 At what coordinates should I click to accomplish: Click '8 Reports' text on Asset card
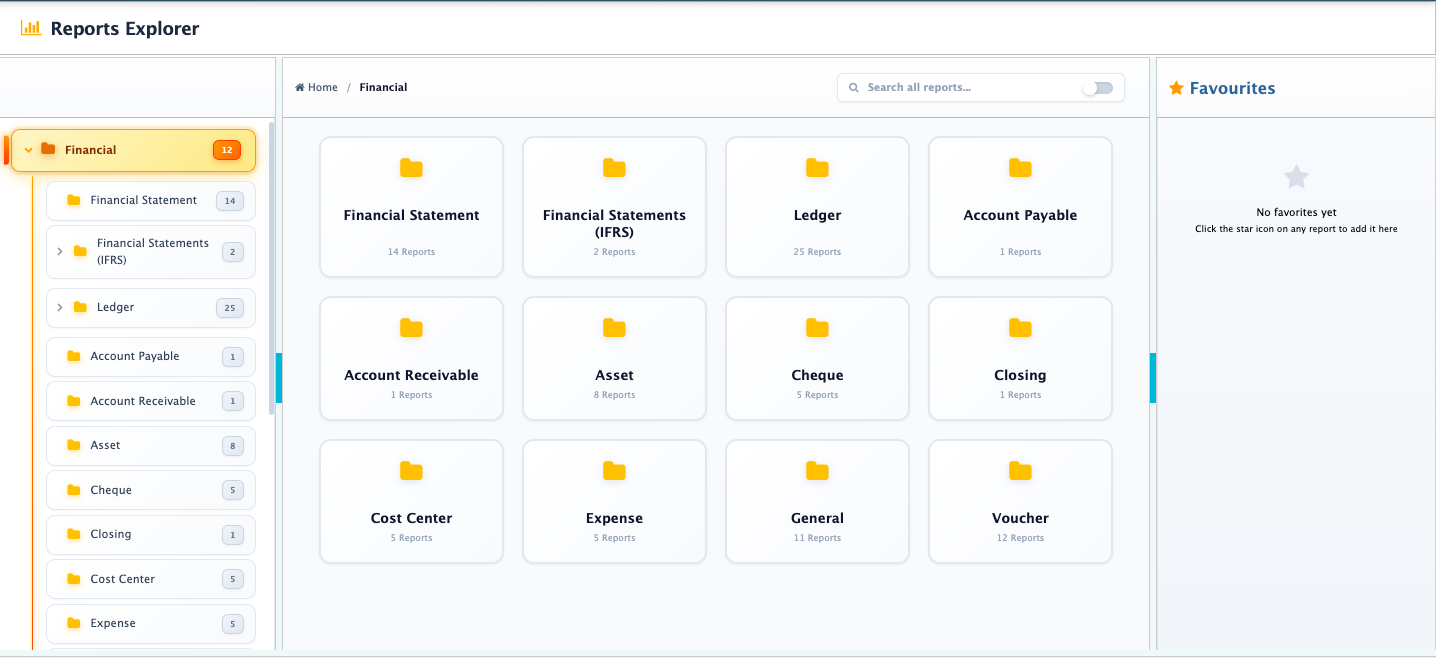coord(614,395)
